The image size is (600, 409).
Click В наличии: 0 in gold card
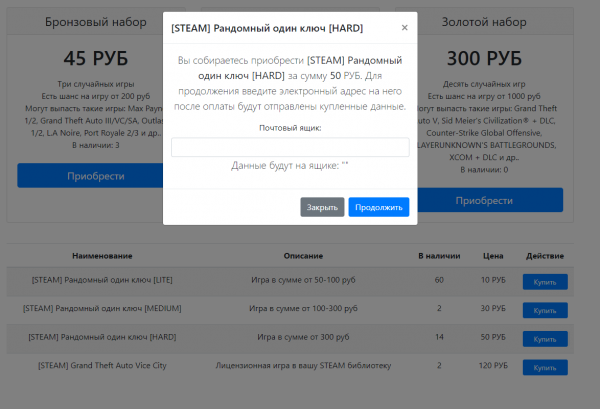tap(484, 169)
